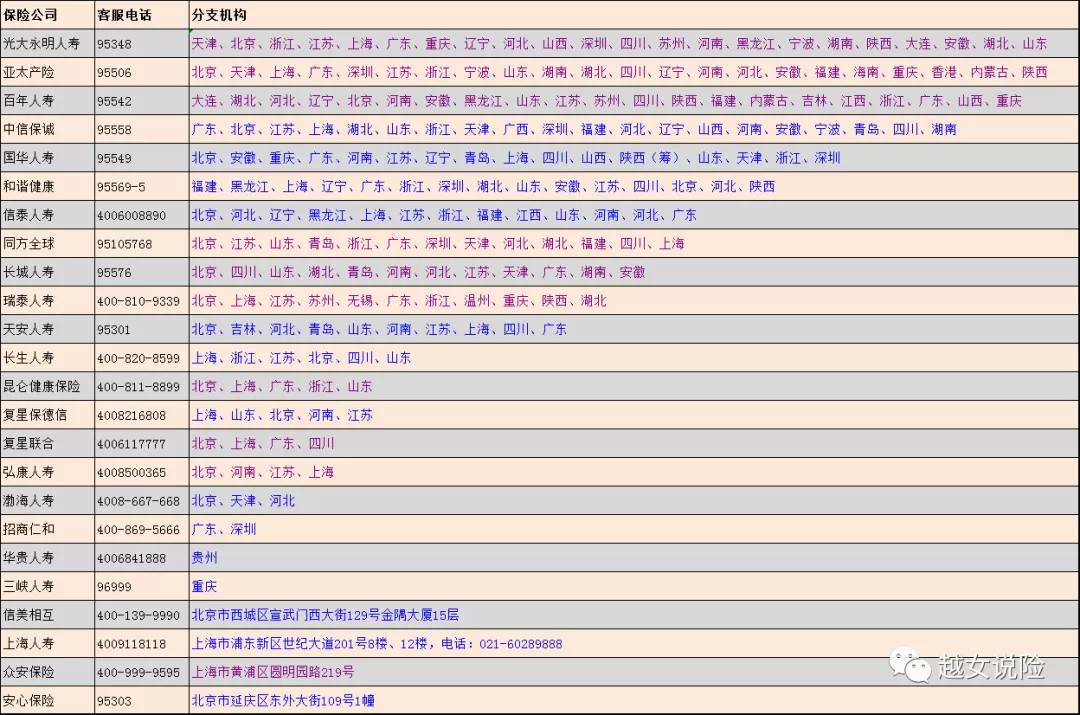Select the 渤海人寿 cell
Image resolution: width=1080 pixels, height=715 pixels.
point(47,501)
